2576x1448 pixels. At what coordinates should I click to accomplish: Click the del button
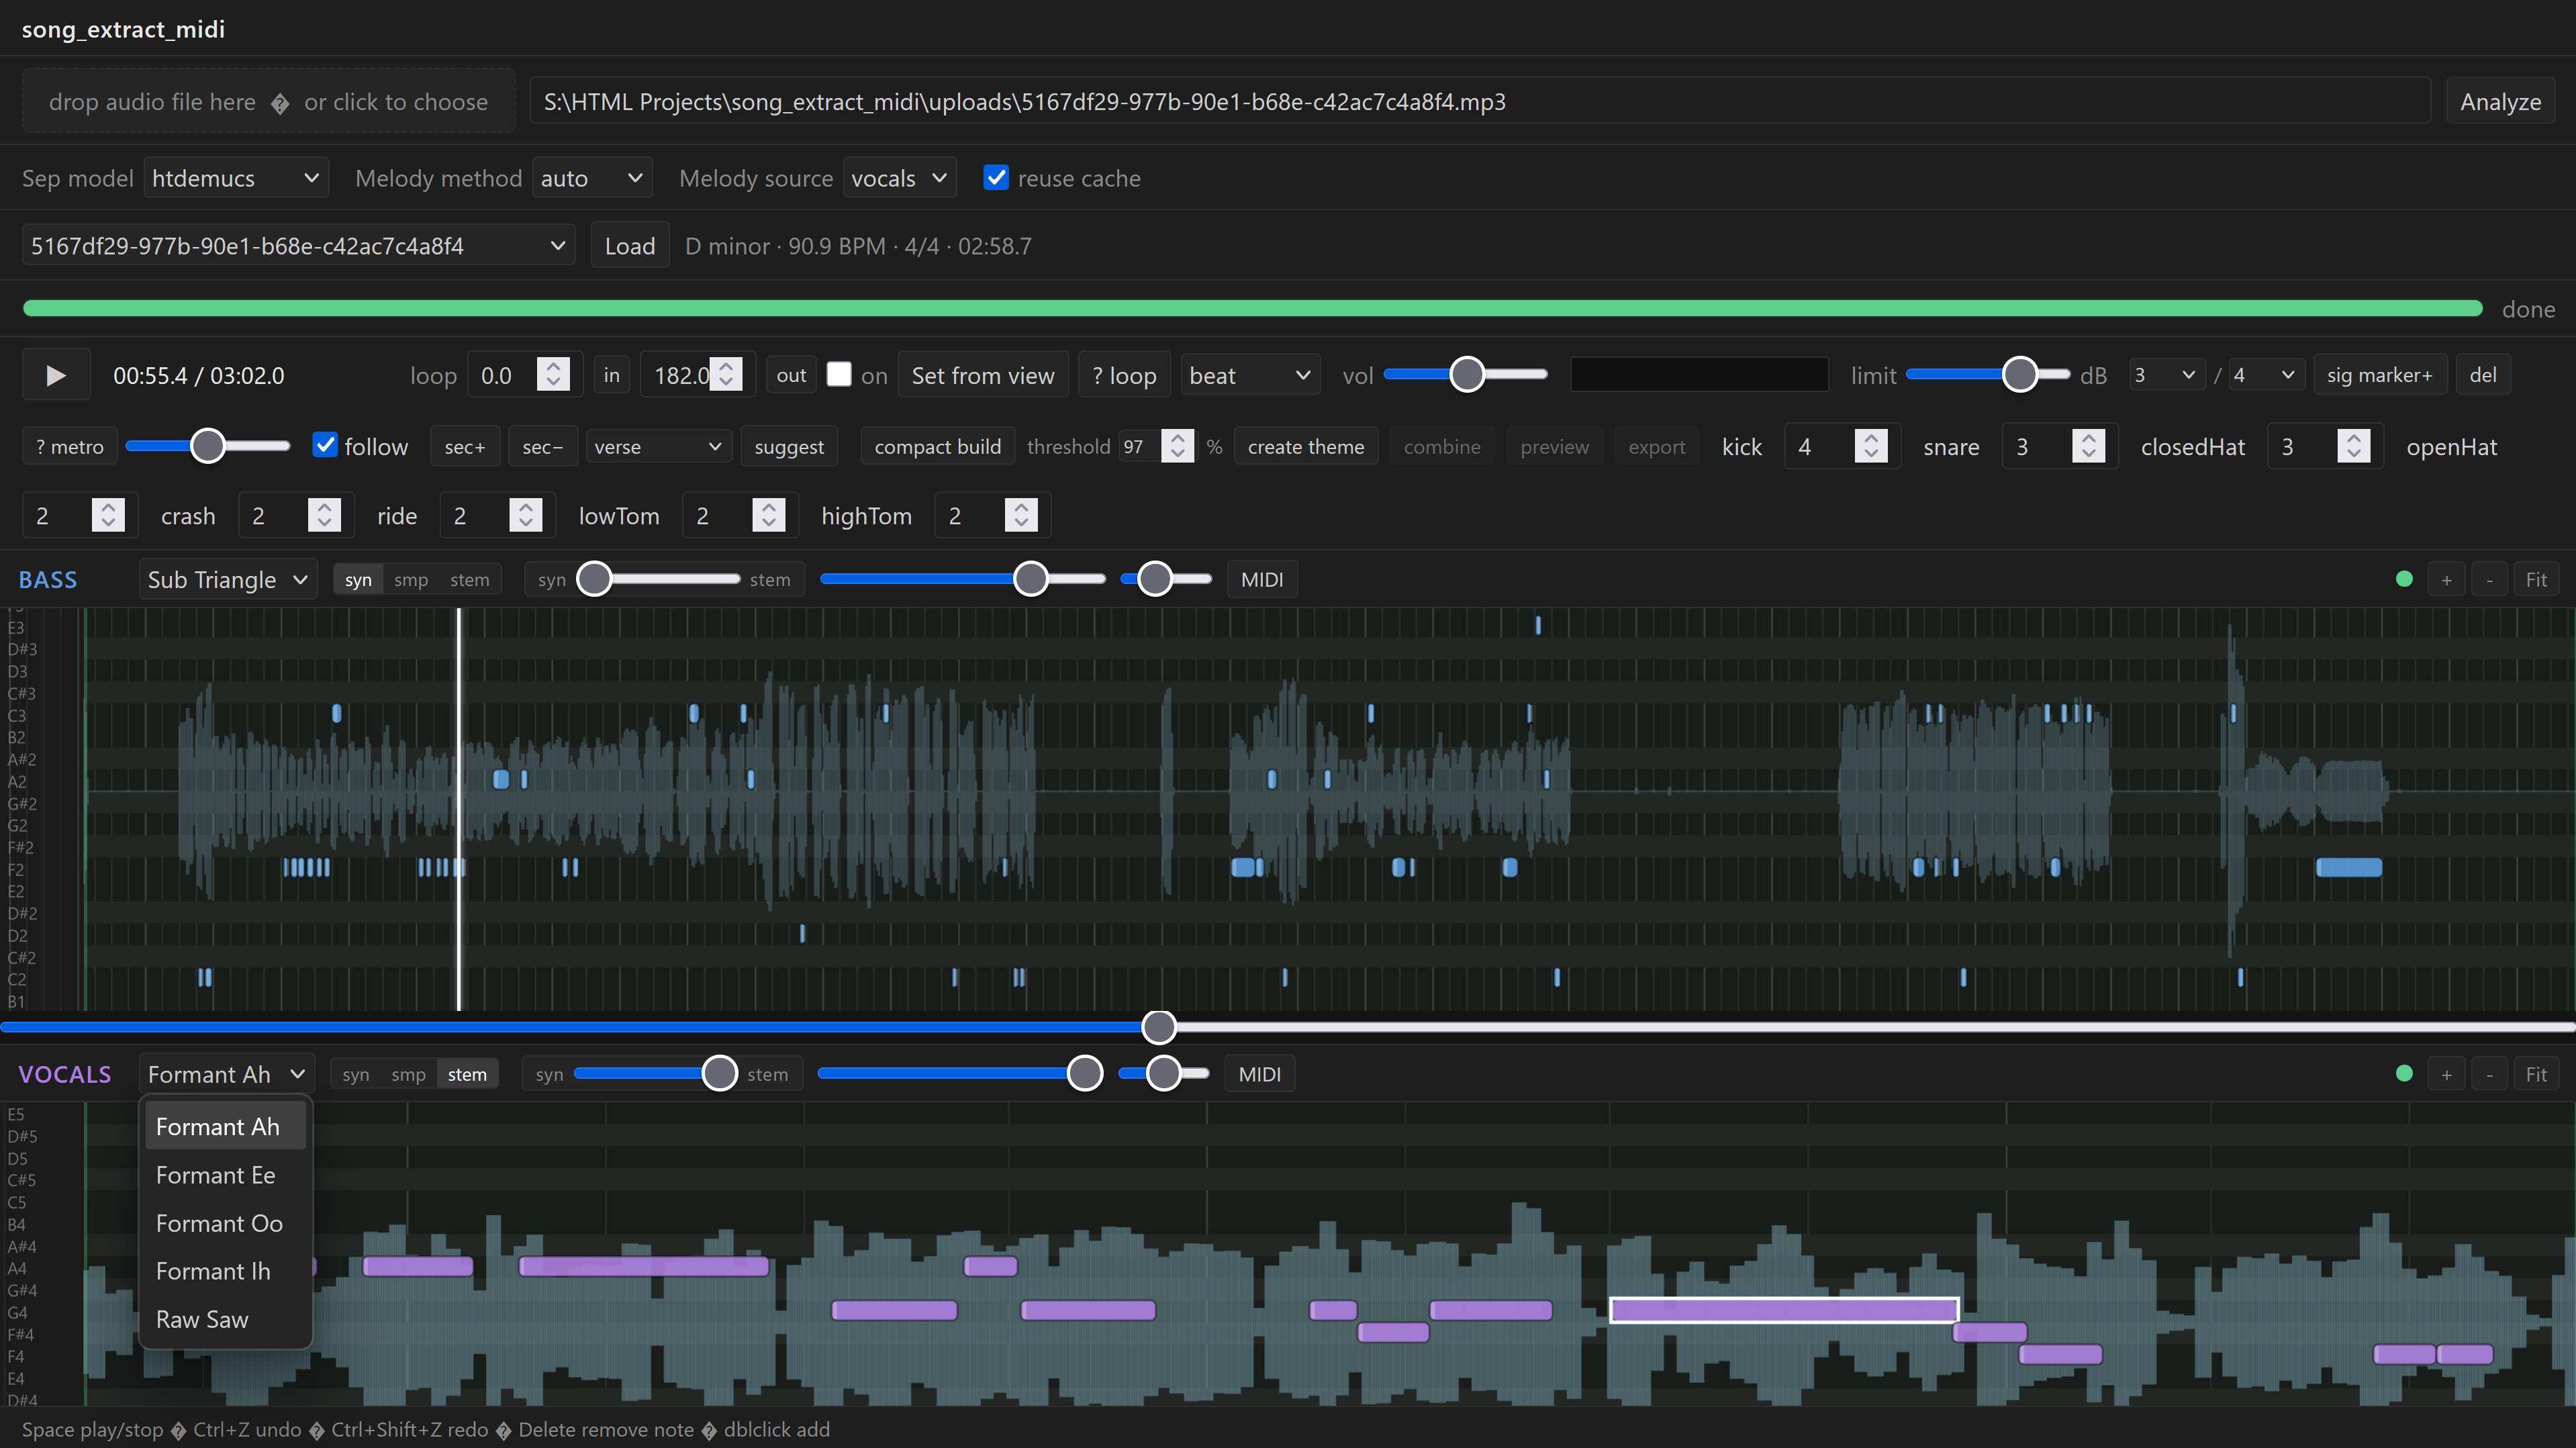point(2482,375)
